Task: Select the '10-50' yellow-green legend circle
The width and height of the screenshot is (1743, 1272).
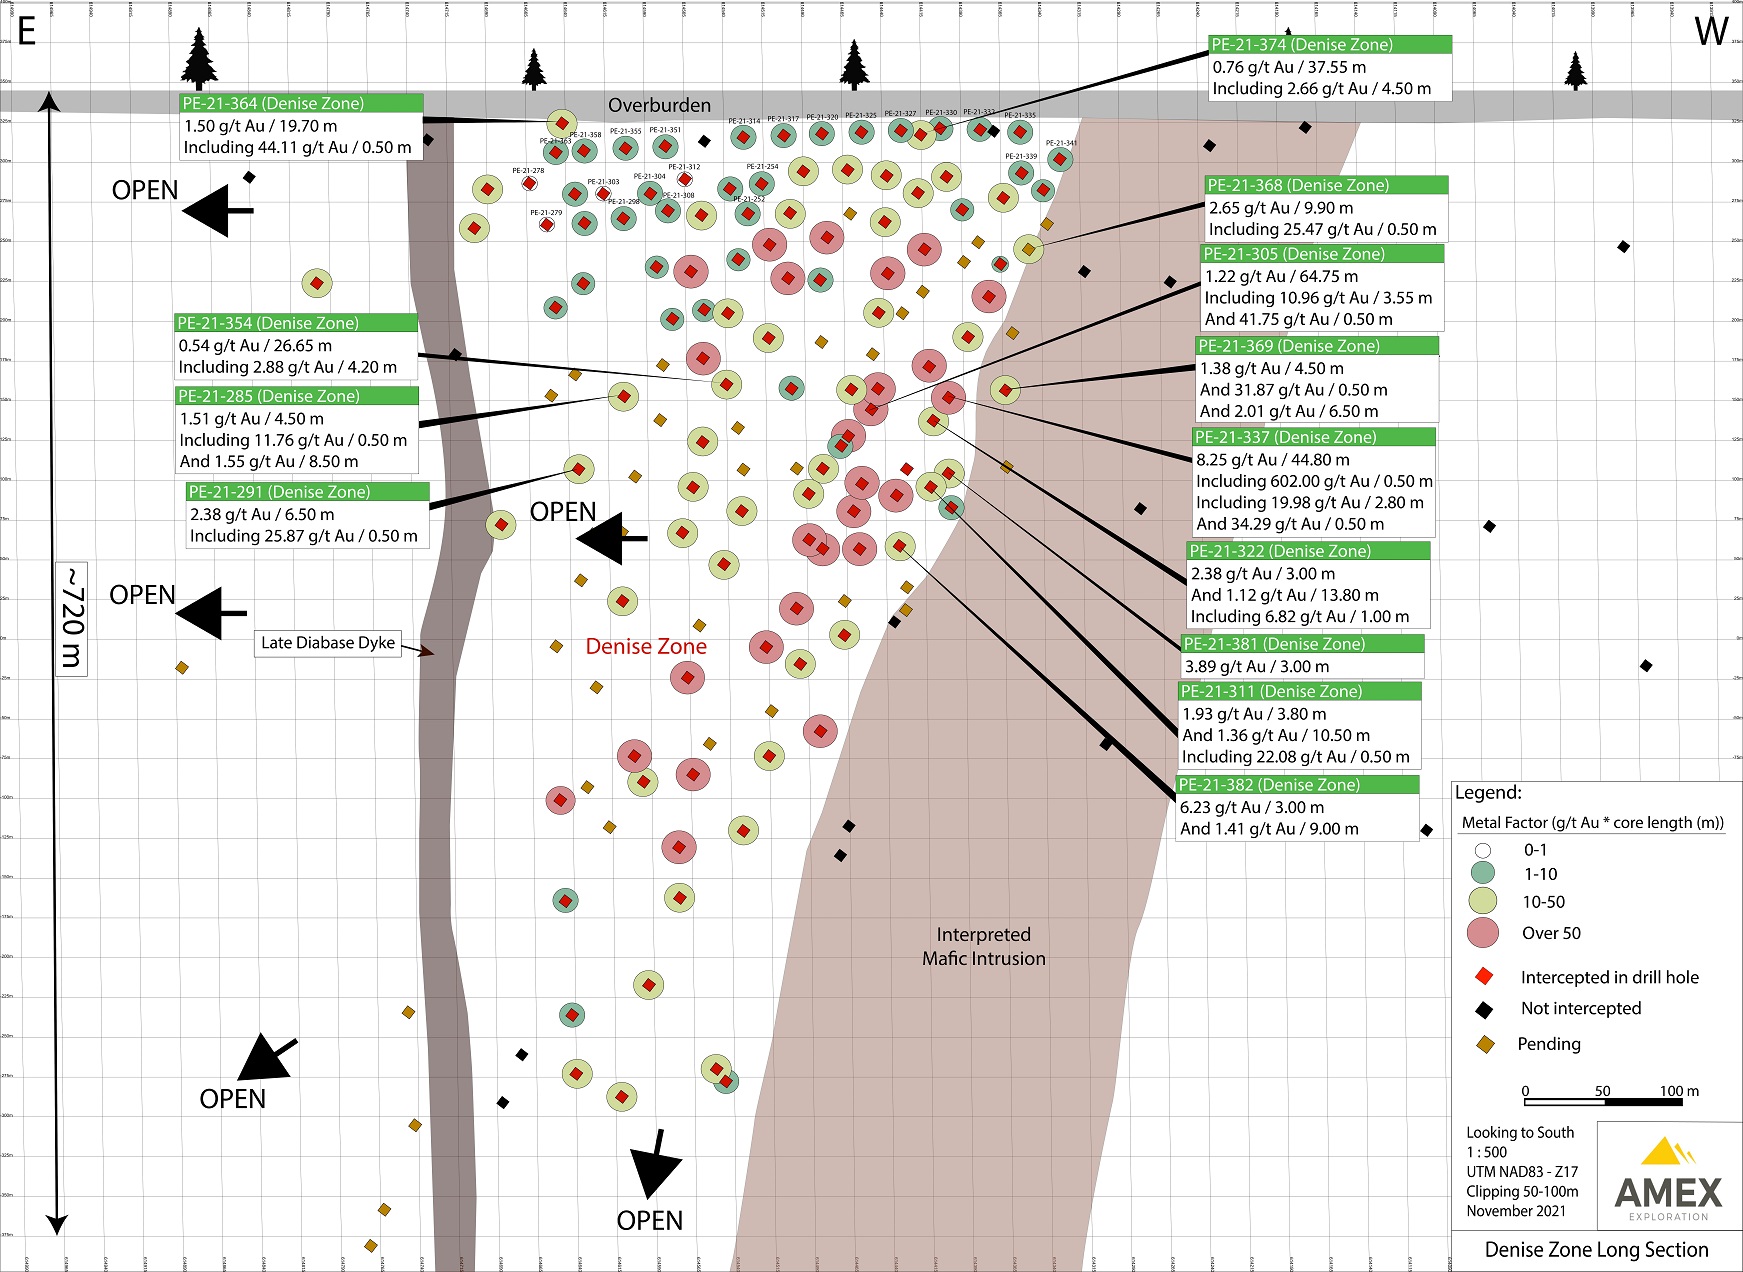Action: tap(1482, 902)
